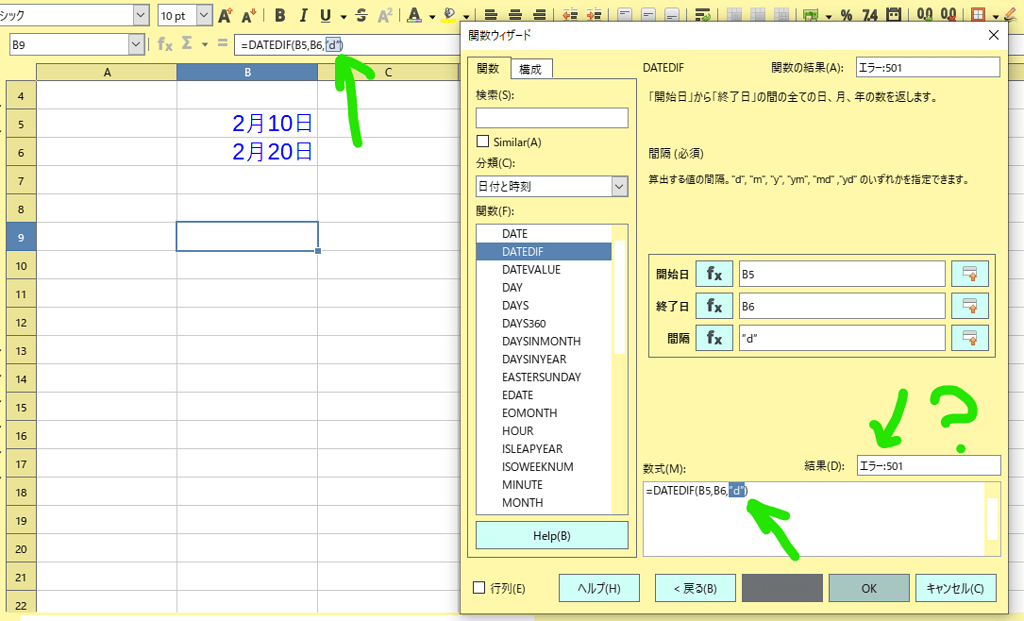This screenshot has width=1024, height=621.
Task: Expand the underline style dropdown arrow
Action: (x=343, y=15)
